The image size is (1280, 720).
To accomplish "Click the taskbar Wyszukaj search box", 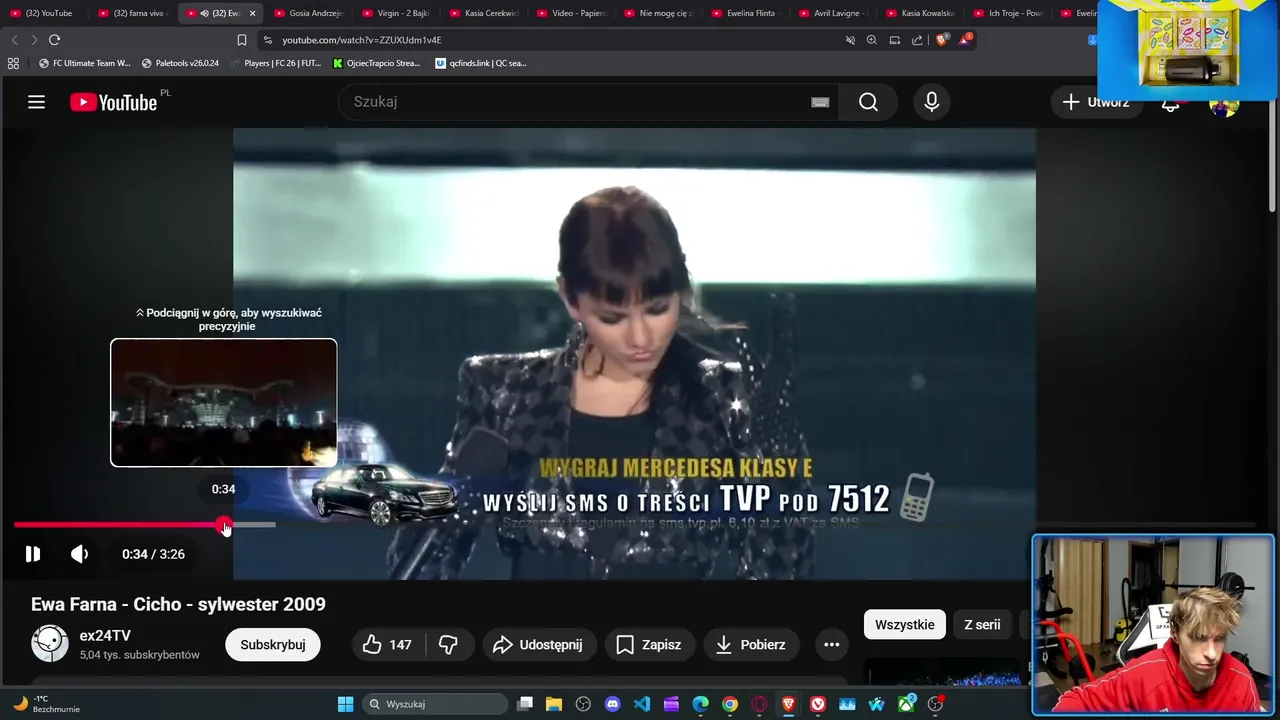I will click(434, 704).
